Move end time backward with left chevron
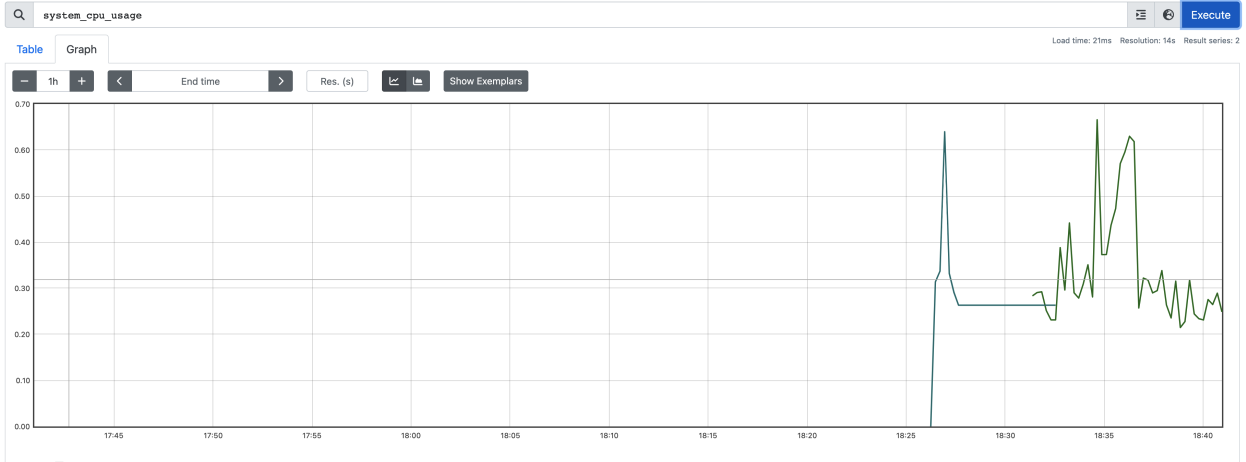This screenshot has width=1246, height=462. [120, 81]
